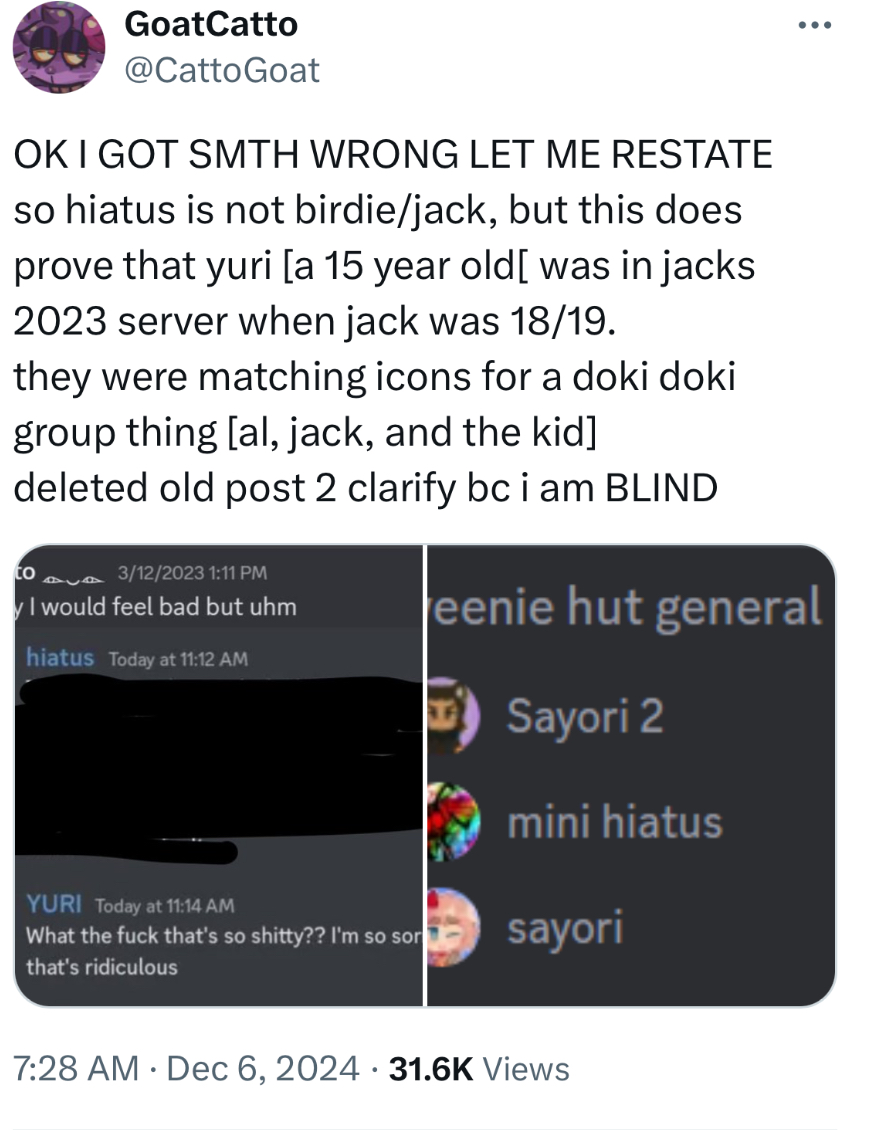Click the 31.6K Views count

tap(479, 1069)
